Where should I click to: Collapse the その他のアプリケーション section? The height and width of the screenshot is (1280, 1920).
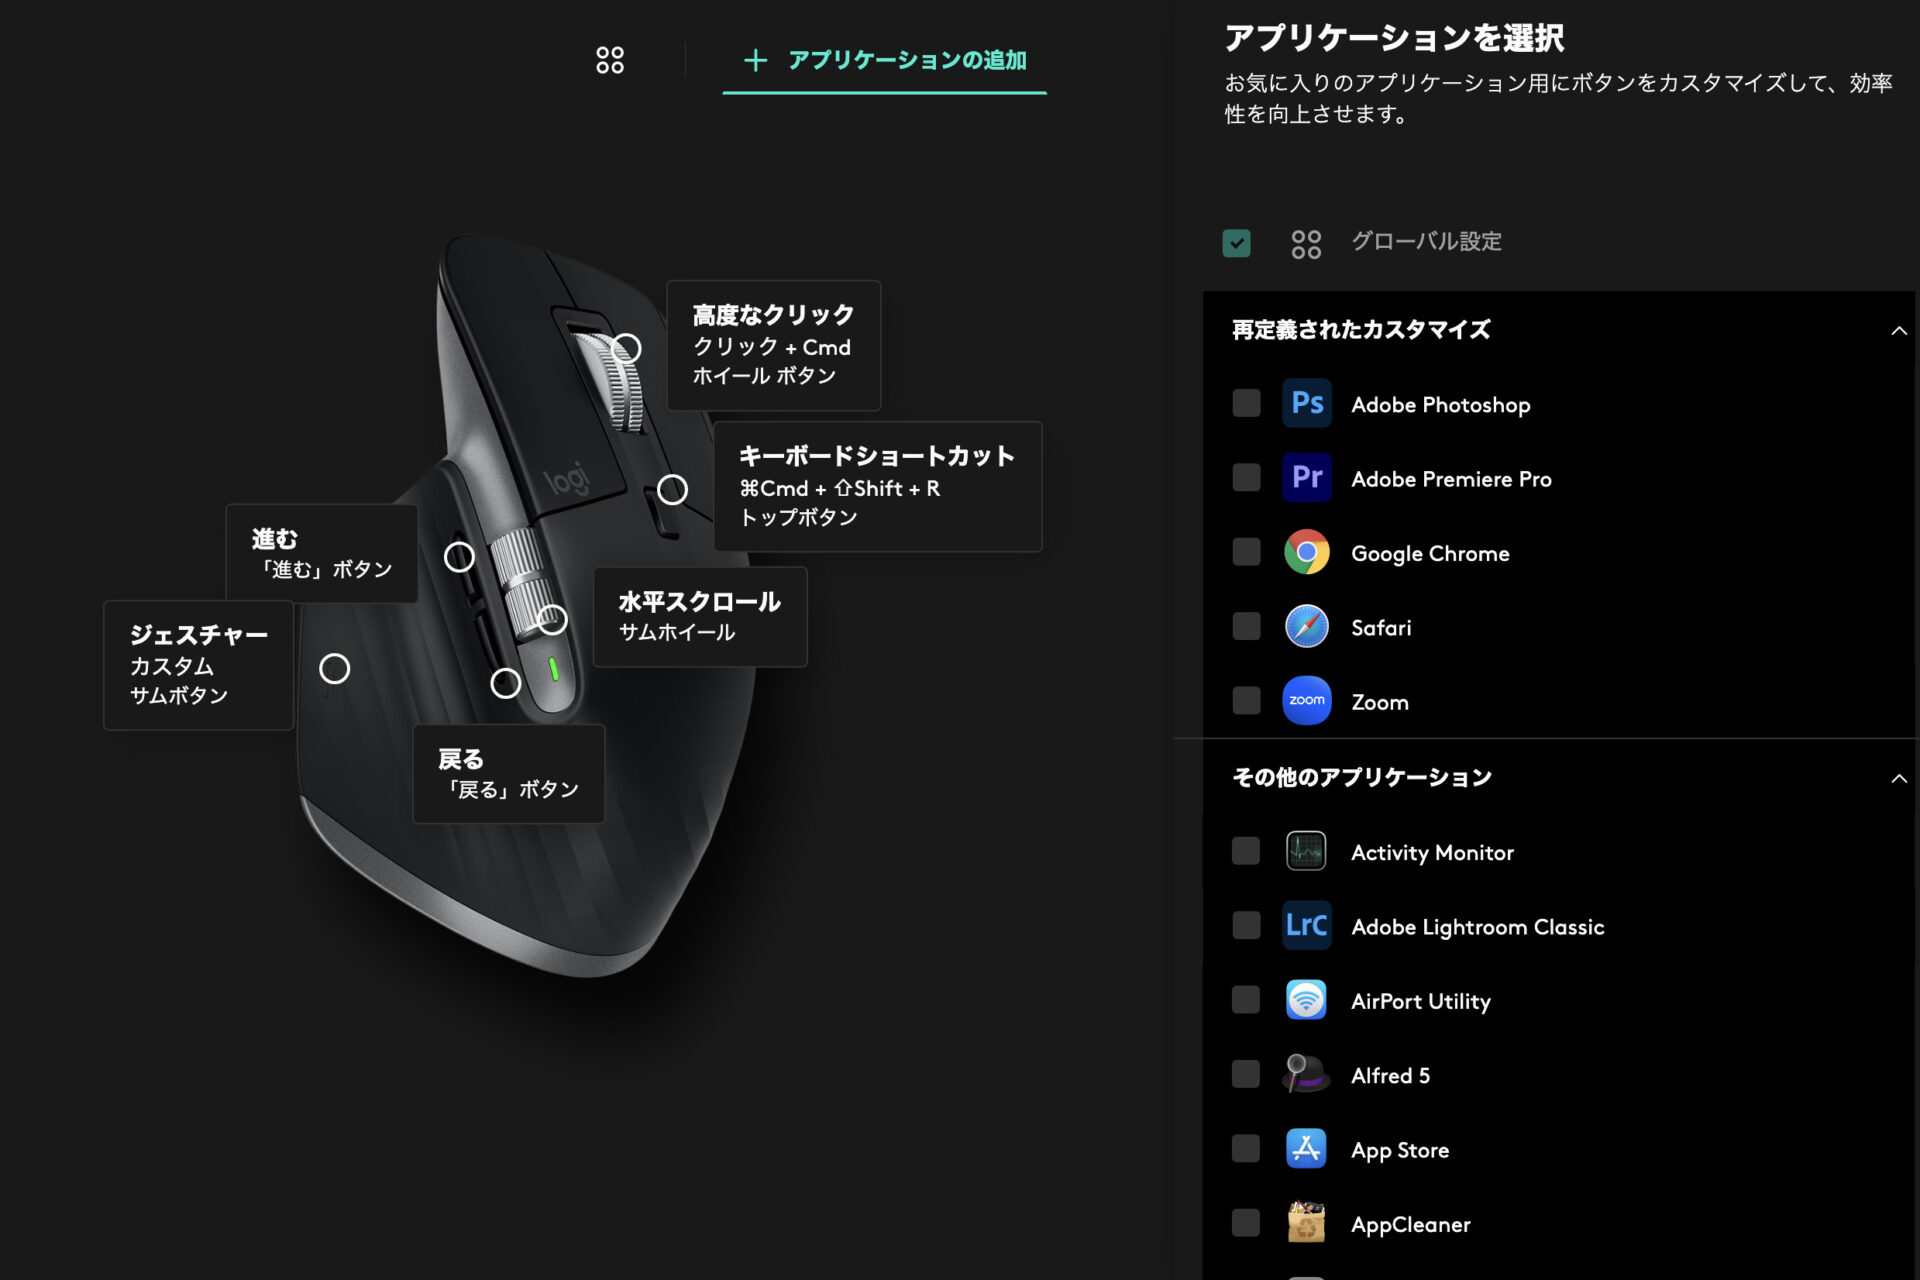[x=1898, y=779]
